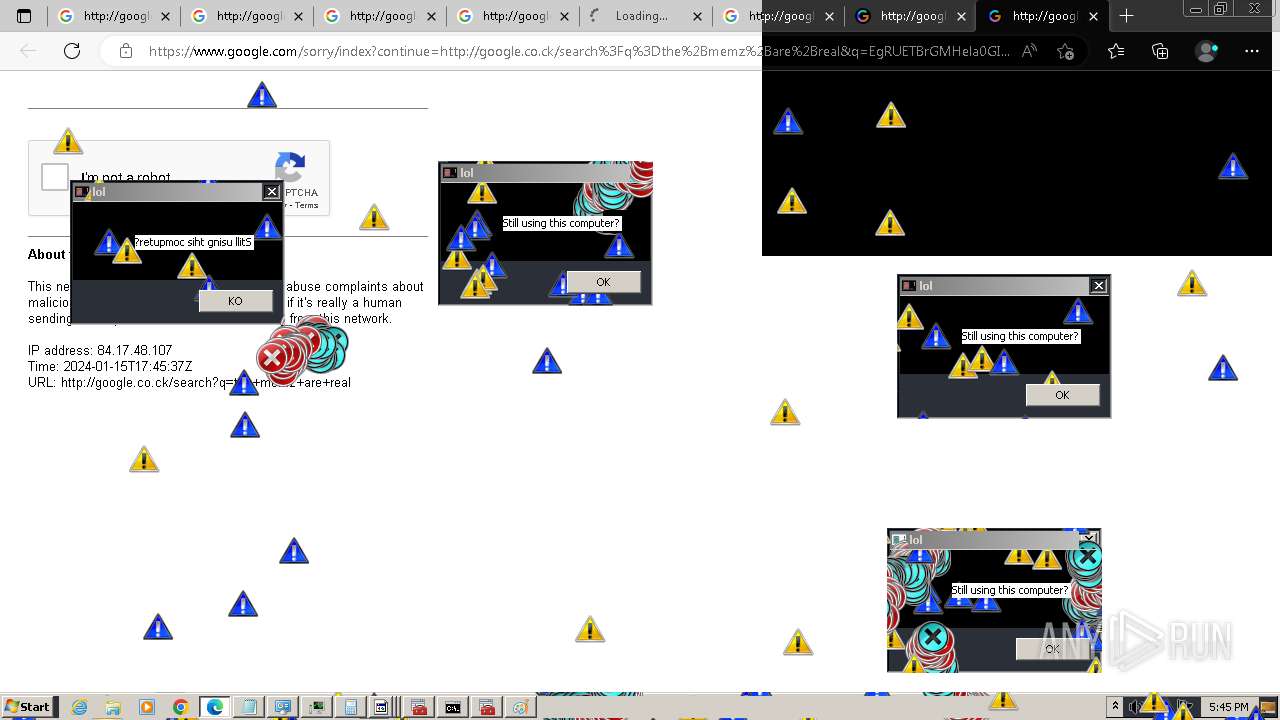The image size is (1280, 720).
Task: Click the mirrored '?retupmoc siht gnisu llitS' message
Action: [x=193, y=242]
